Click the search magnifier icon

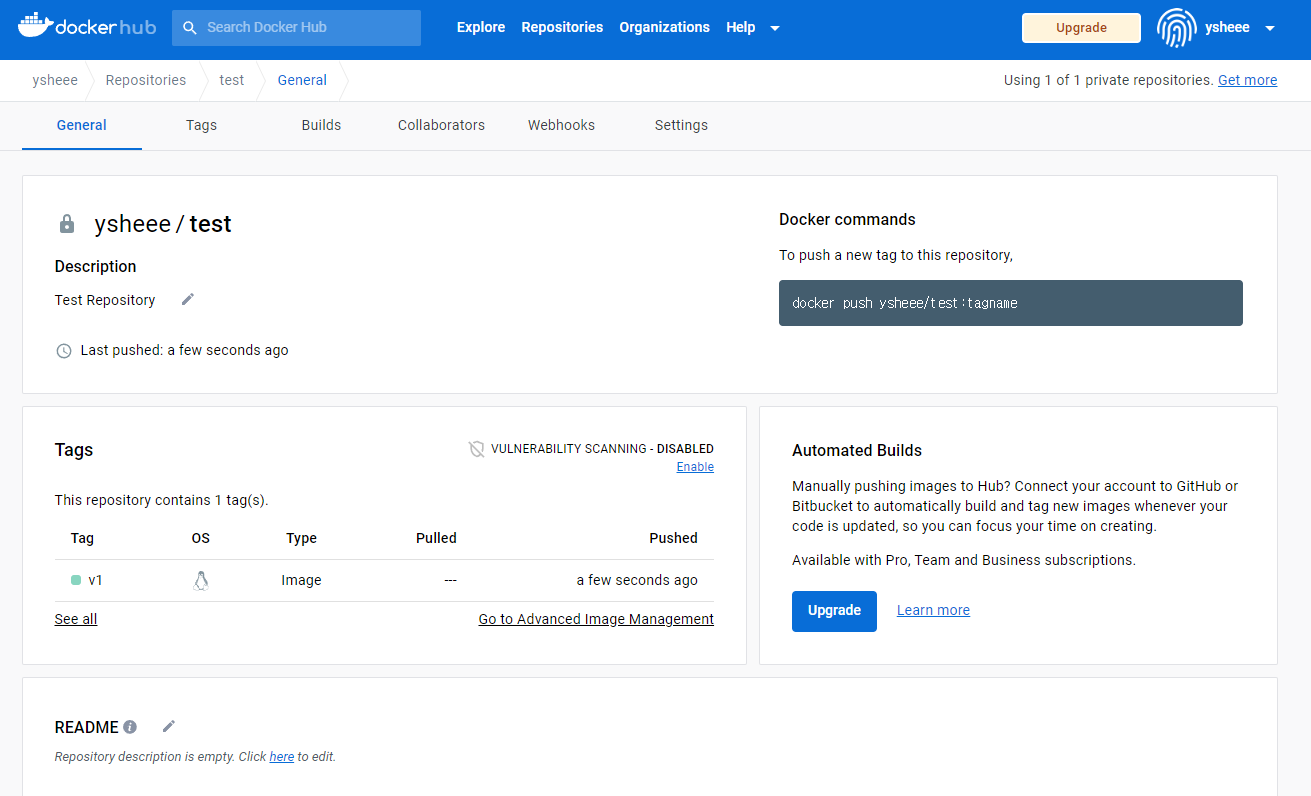(x=189, y=28)
